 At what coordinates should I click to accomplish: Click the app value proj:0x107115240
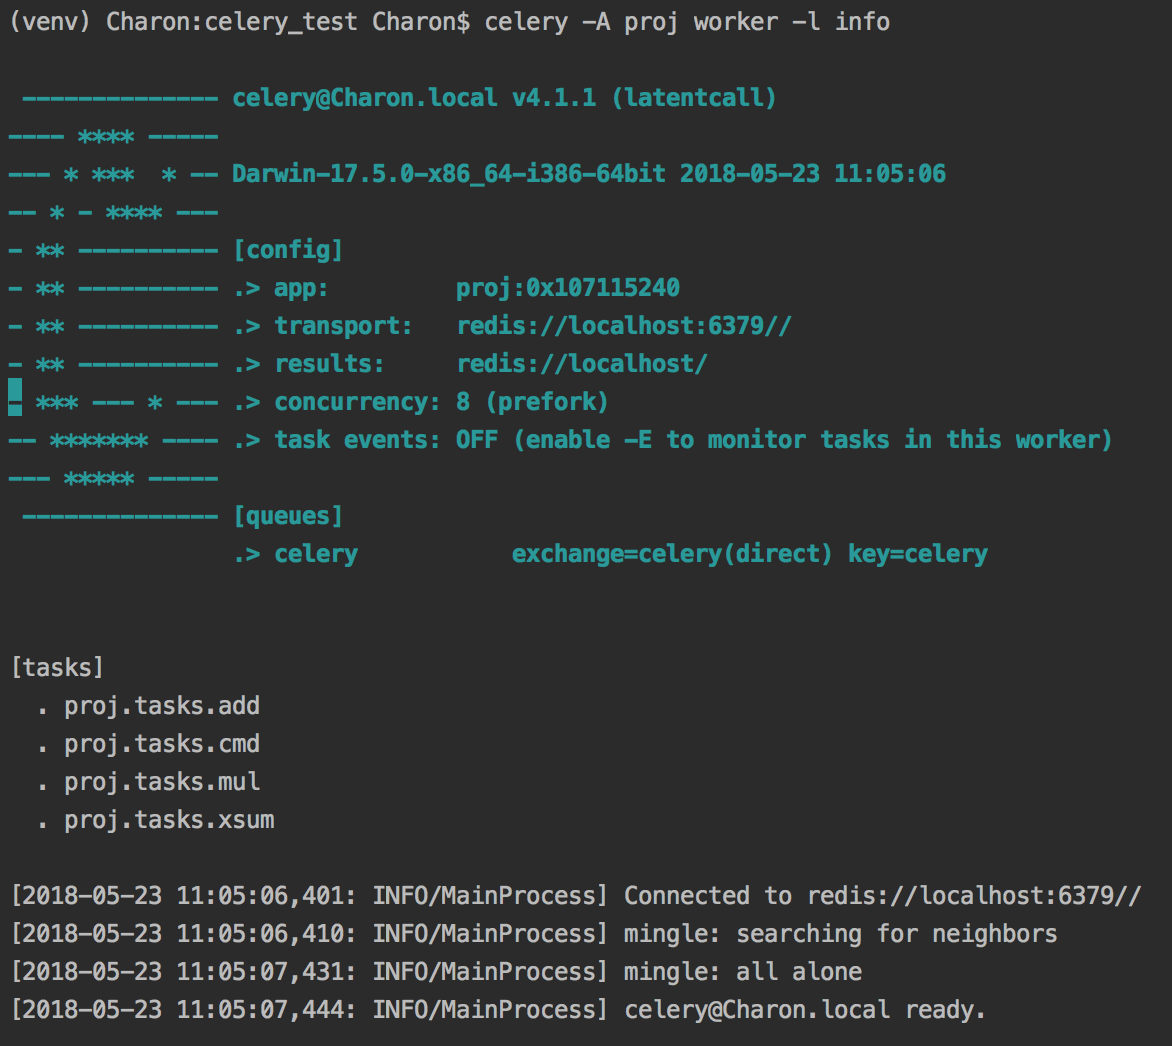(x=567, y=288)
